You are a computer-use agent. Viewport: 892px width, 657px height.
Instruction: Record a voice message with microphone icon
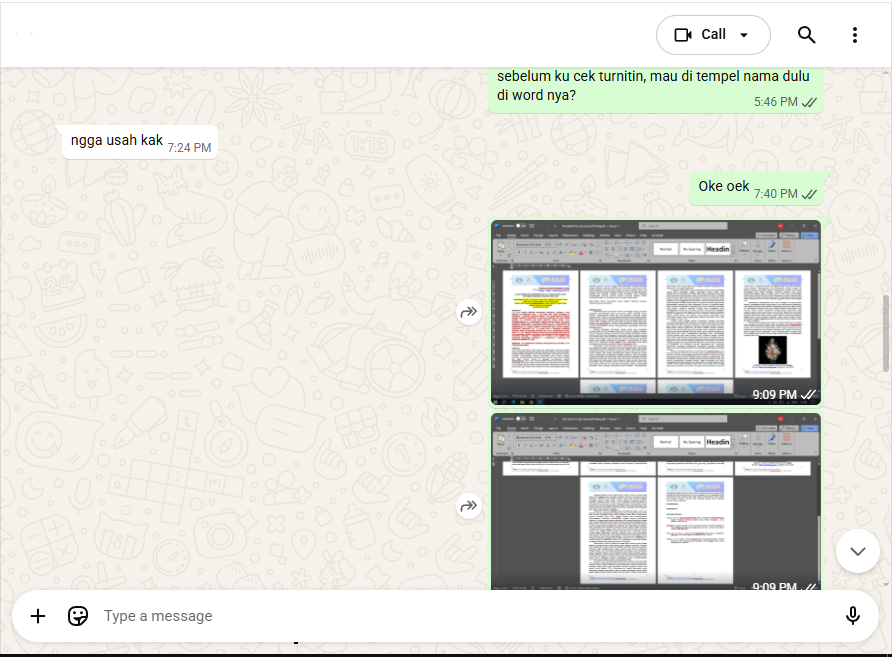852,616
